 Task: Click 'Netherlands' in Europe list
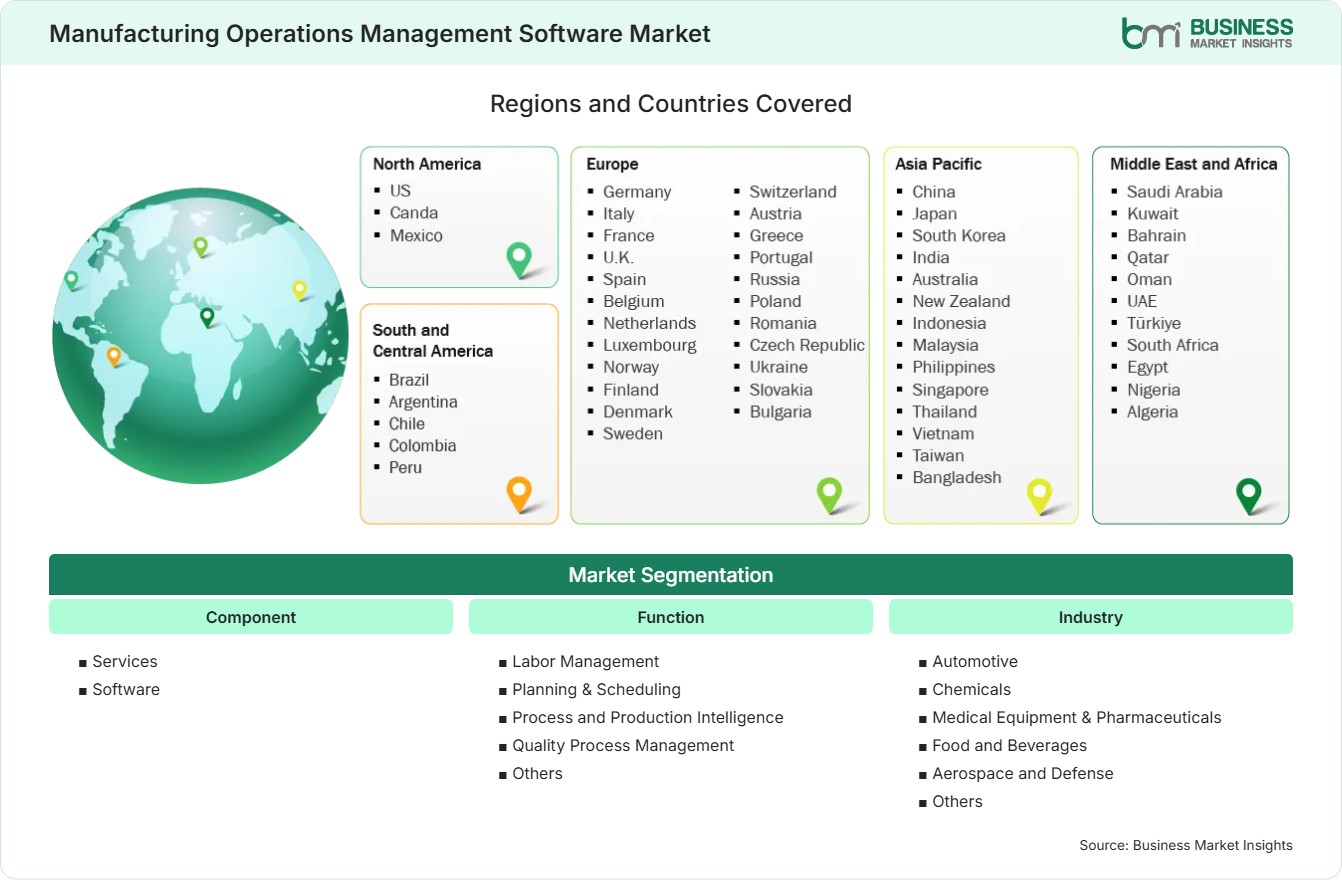click(x=649, y=323)
